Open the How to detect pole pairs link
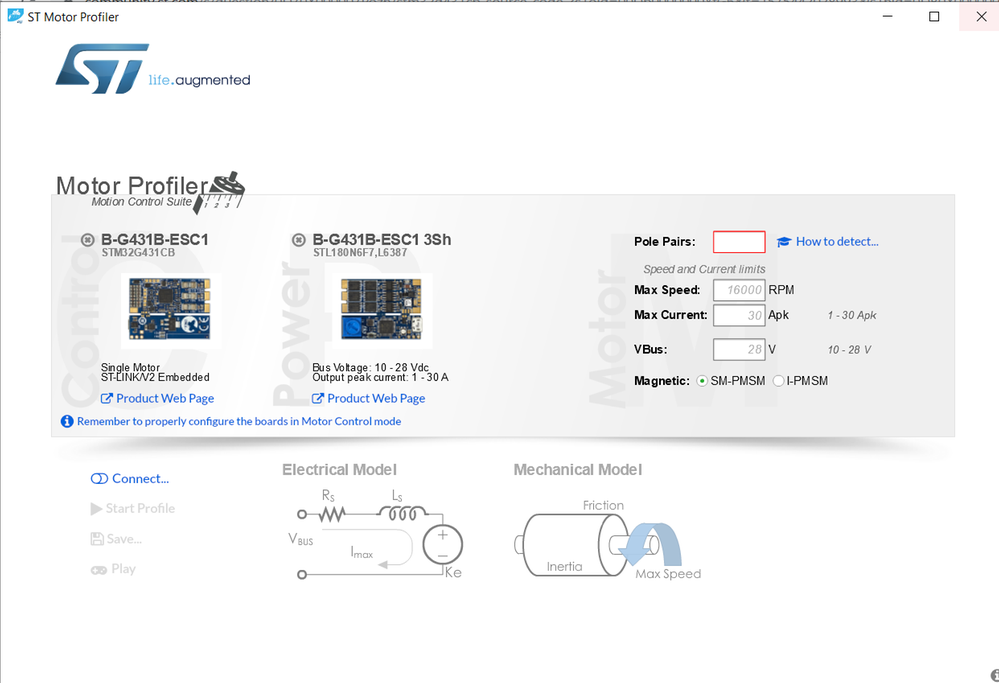Viewport: 999px width, 683px height. pyautogui.click(x=837, y=241)
